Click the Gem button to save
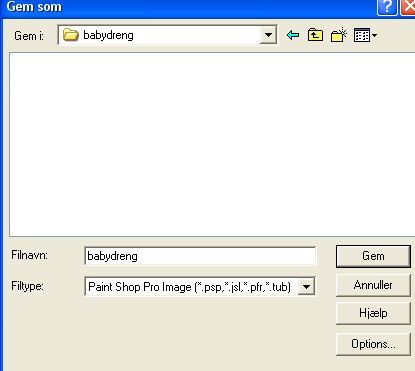Screen dimensions: 415x371 coord(373,256)
